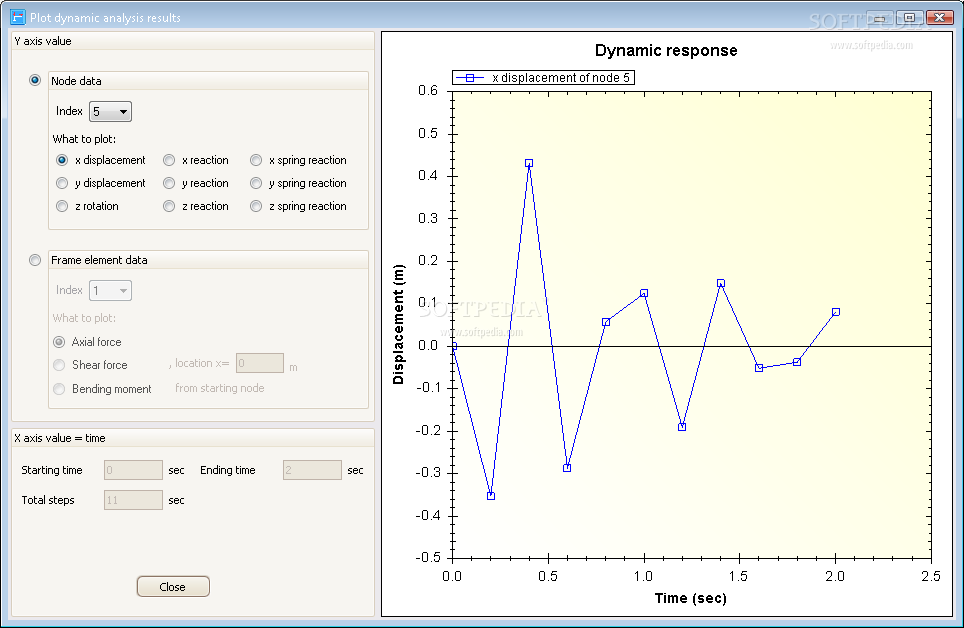Select the Frame element data radio button
Viewport: 964px width, 628px height.
pos(35,260)
